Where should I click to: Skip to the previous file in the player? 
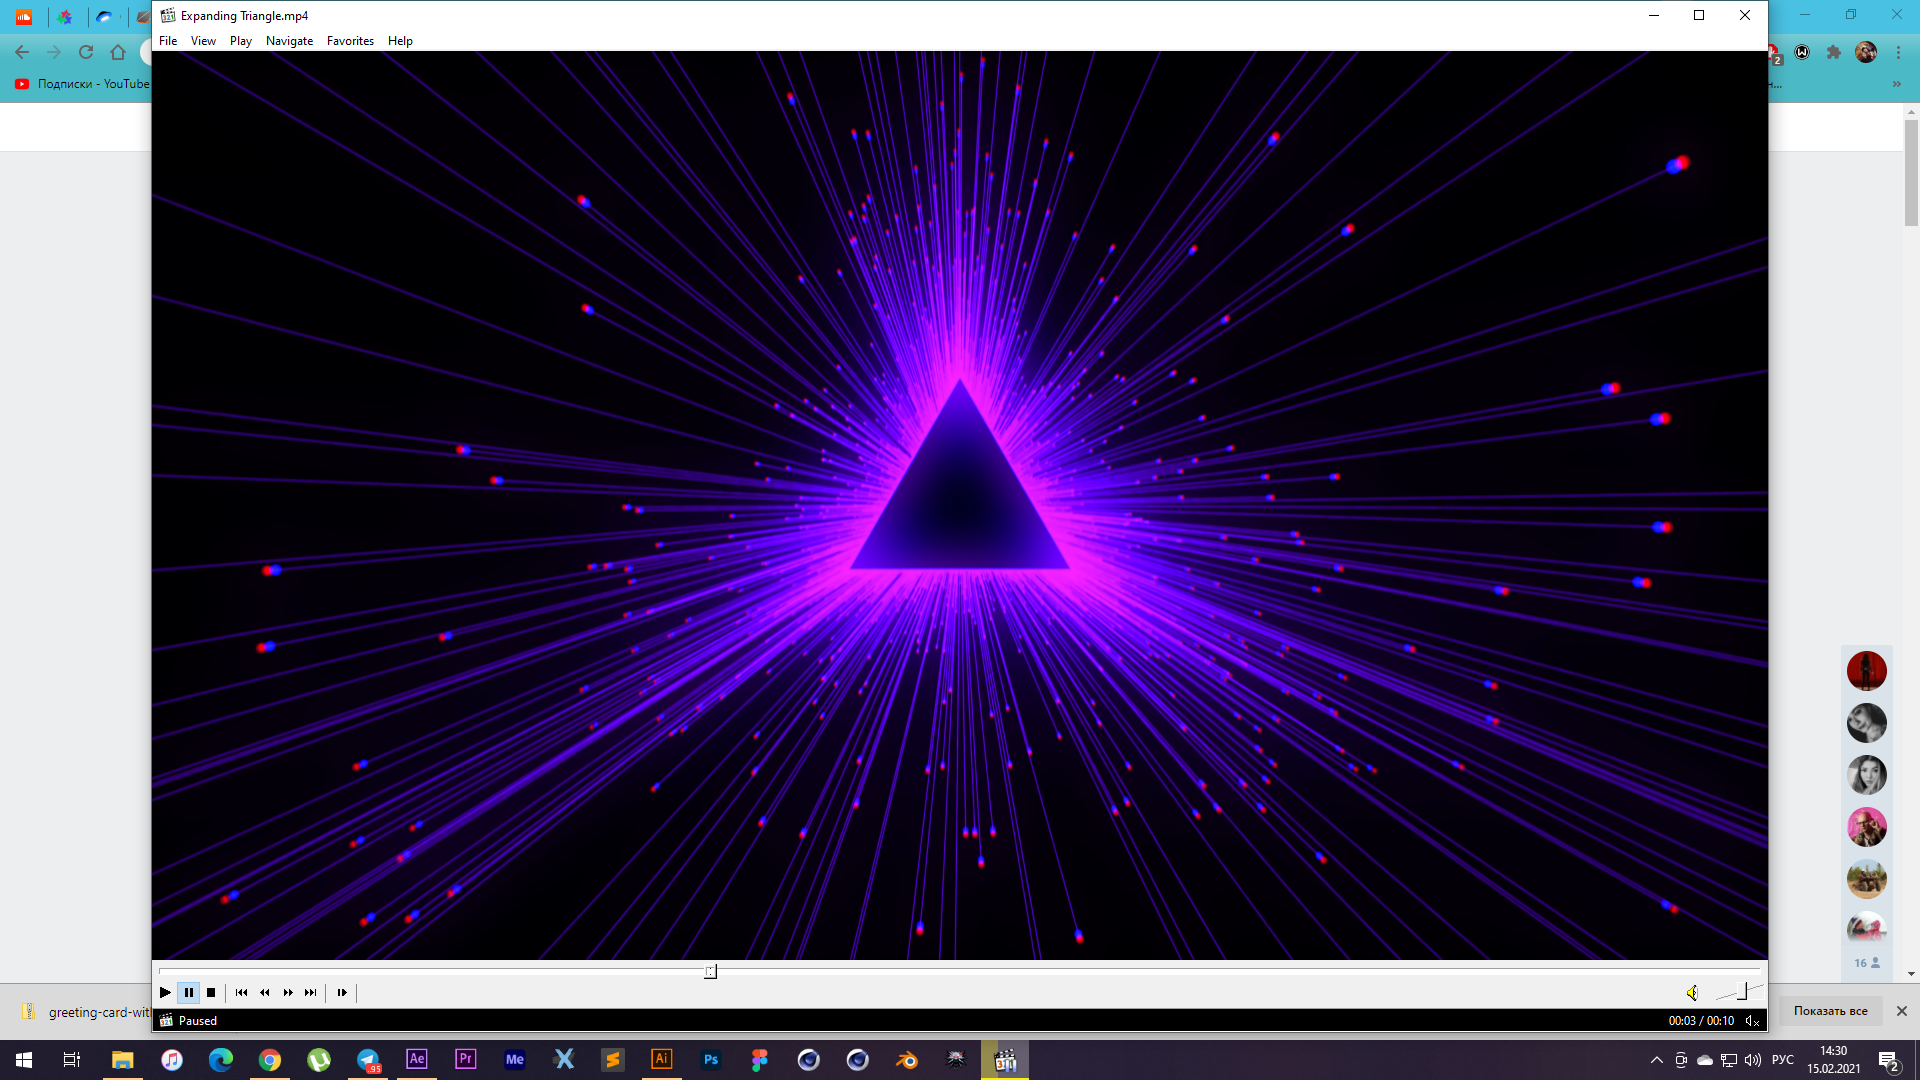[x=241, y=993]
